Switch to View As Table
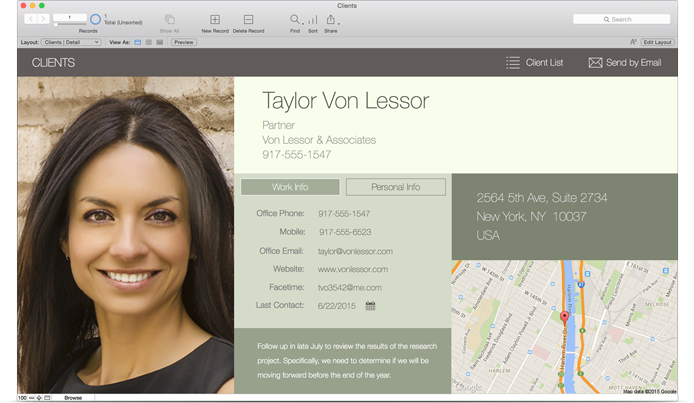 tap(160, 42)
